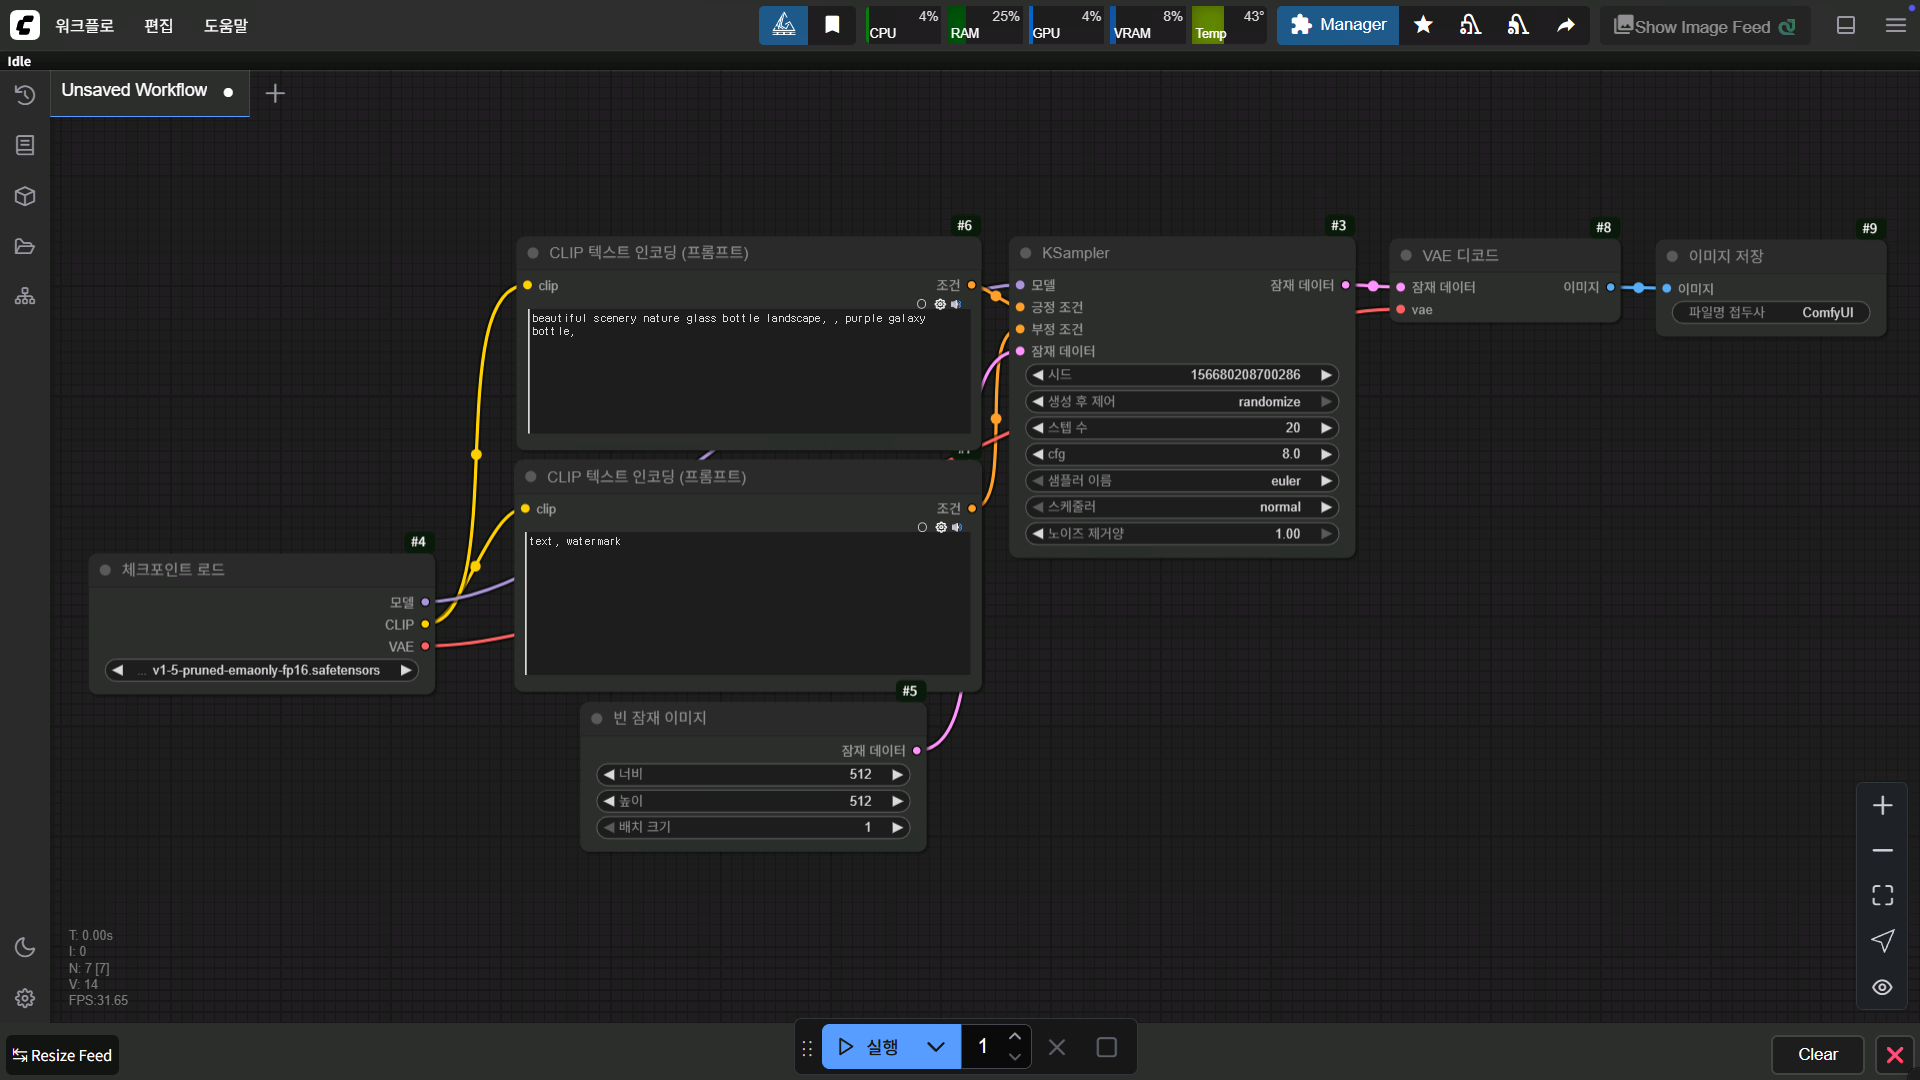Click the Clear button
1920x1080 pixels.
click(1817, 1054)
